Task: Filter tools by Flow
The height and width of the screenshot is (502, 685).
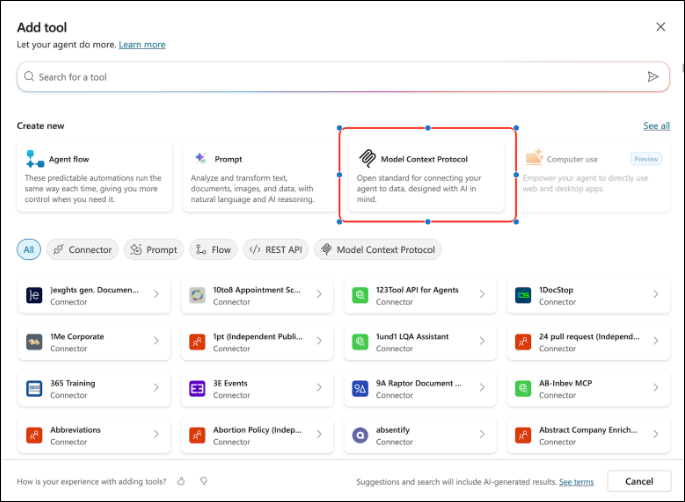Action: pyautogui.click(x=213, y=249)
